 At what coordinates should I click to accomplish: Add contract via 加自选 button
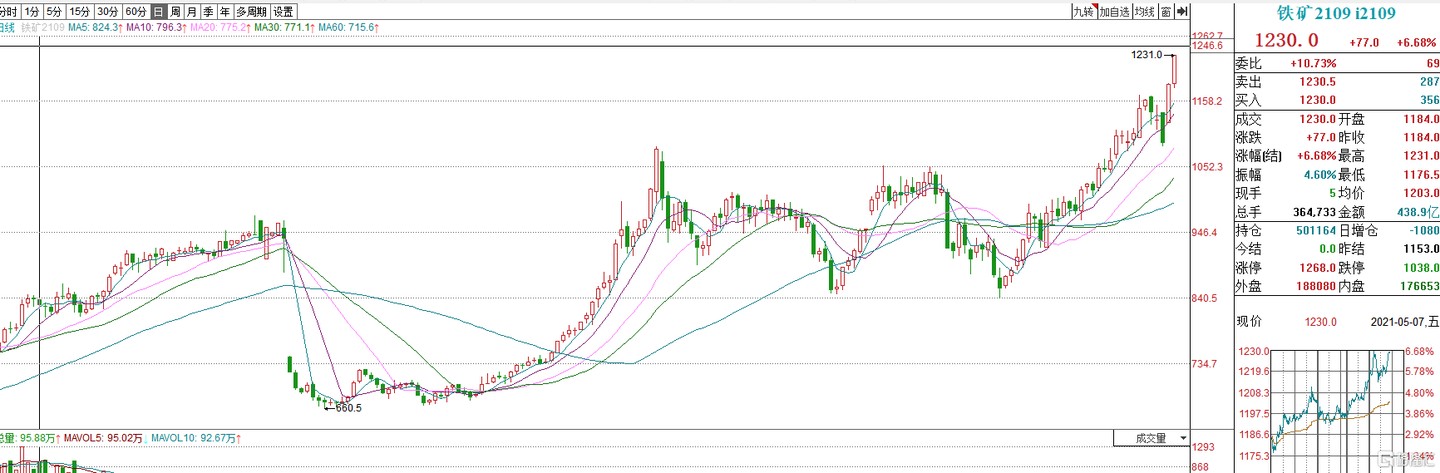click(1114, 11)
